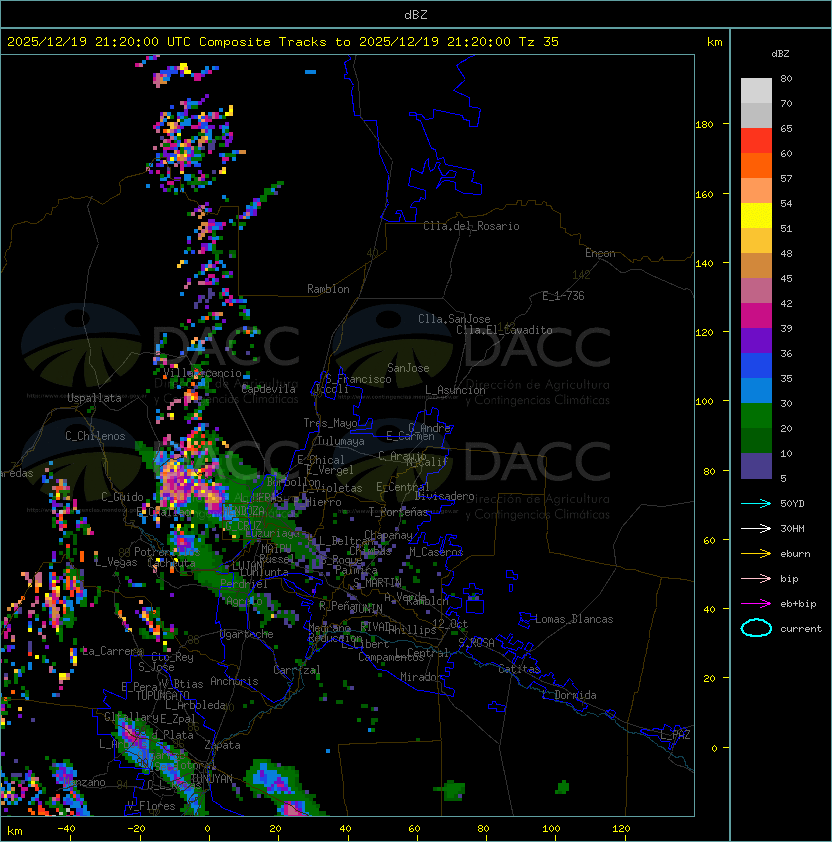Select the light gray swatch below 80 dBZ
Screen dimensions: 832x842
(x=756, y=90)
